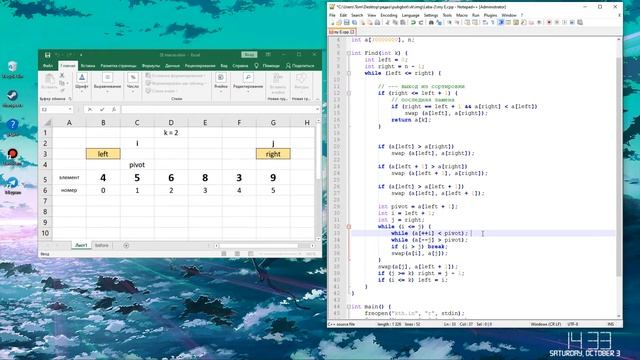Click the formula bar Cancel X icon
Screen dimensions: 640x360
[x=90, y=109]
